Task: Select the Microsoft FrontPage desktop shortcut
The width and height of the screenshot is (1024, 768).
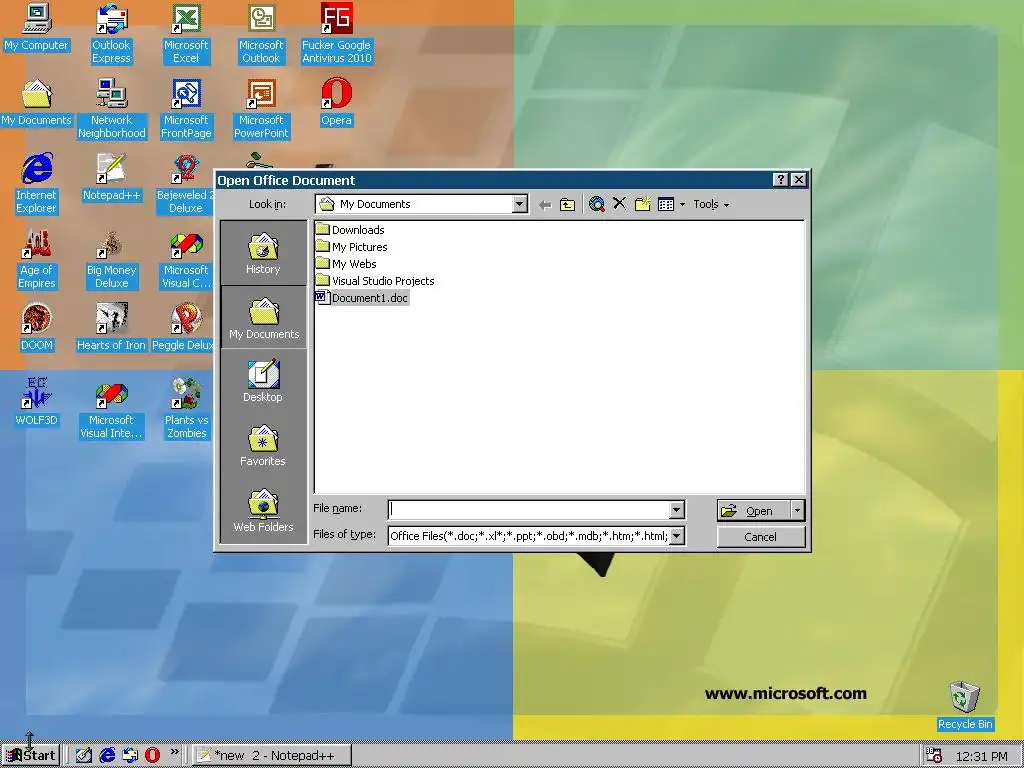Action: point(186,109)
